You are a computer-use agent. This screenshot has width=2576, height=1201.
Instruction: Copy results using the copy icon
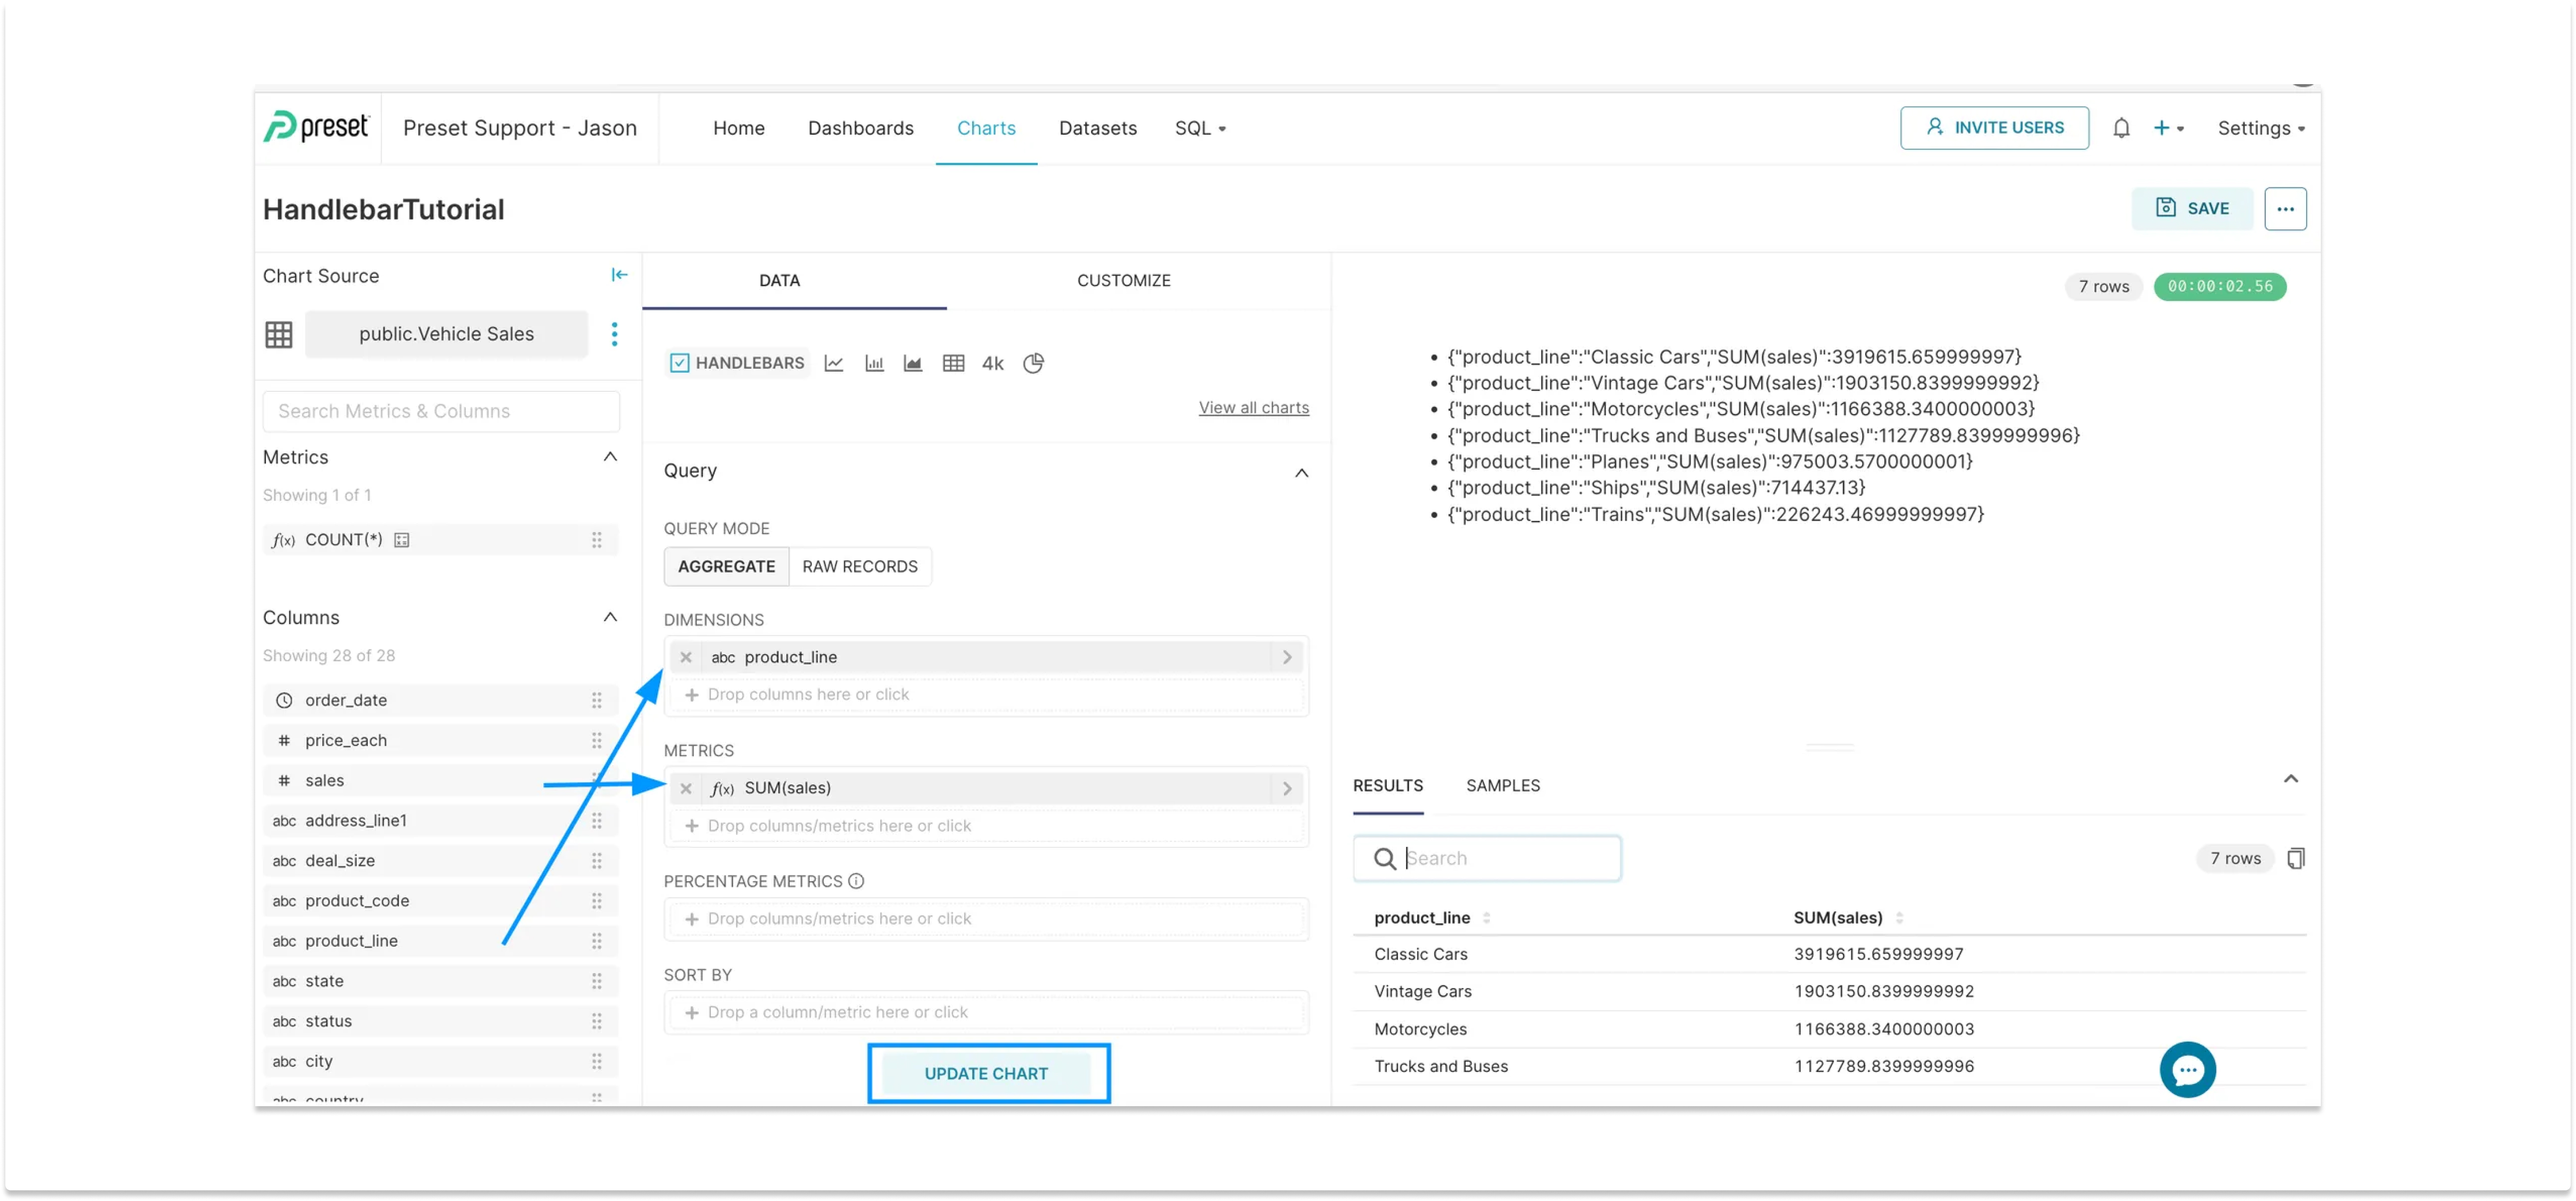tap(2297, 858)
